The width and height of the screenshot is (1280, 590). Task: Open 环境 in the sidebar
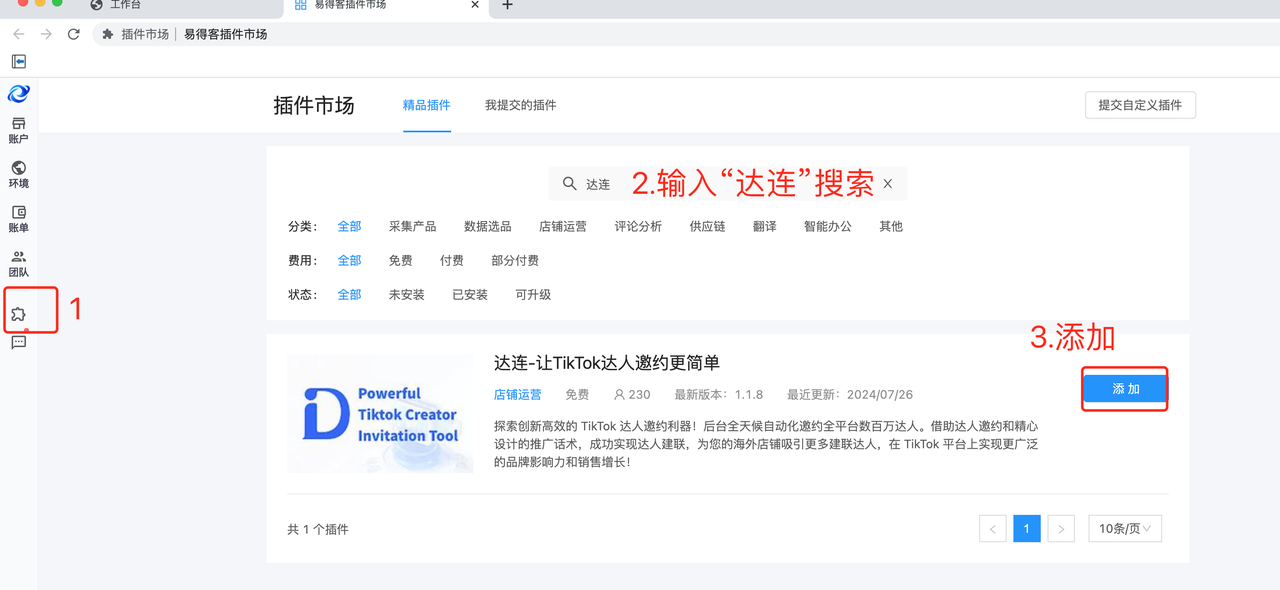pos(19,174)
